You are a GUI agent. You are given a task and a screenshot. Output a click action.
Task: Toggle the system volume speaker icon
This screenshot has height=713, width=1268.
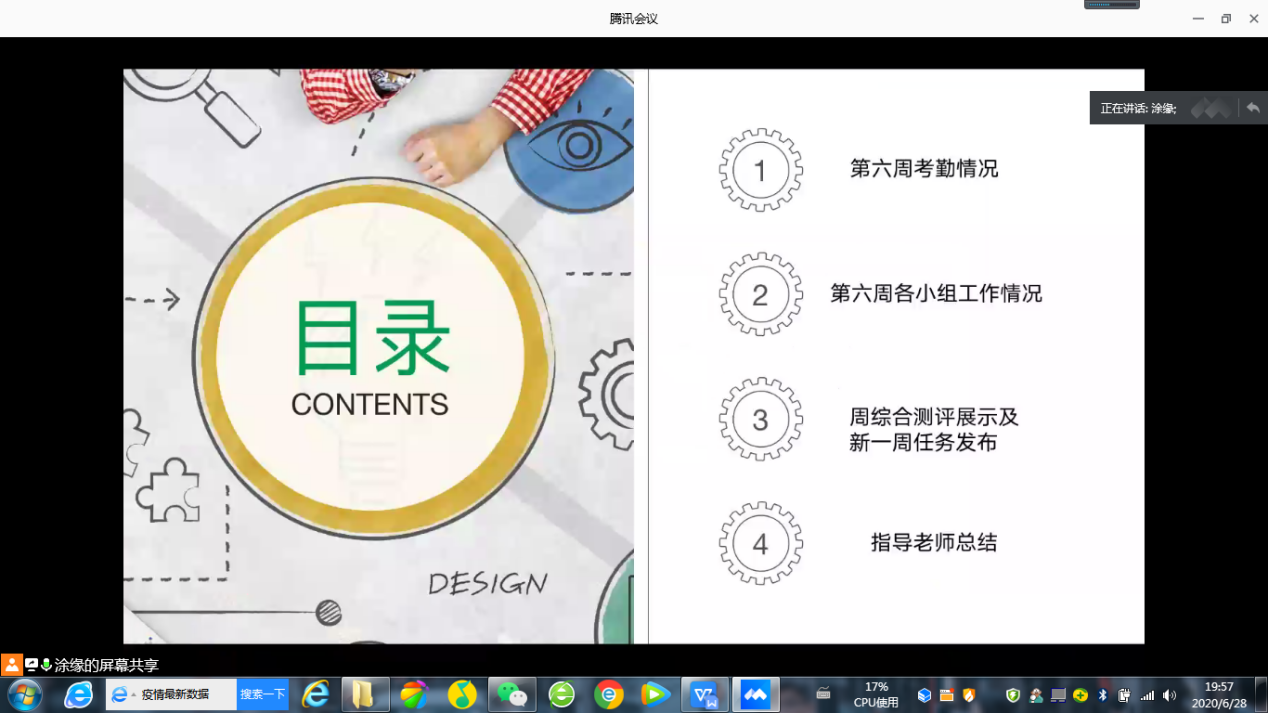[1169, 695]
